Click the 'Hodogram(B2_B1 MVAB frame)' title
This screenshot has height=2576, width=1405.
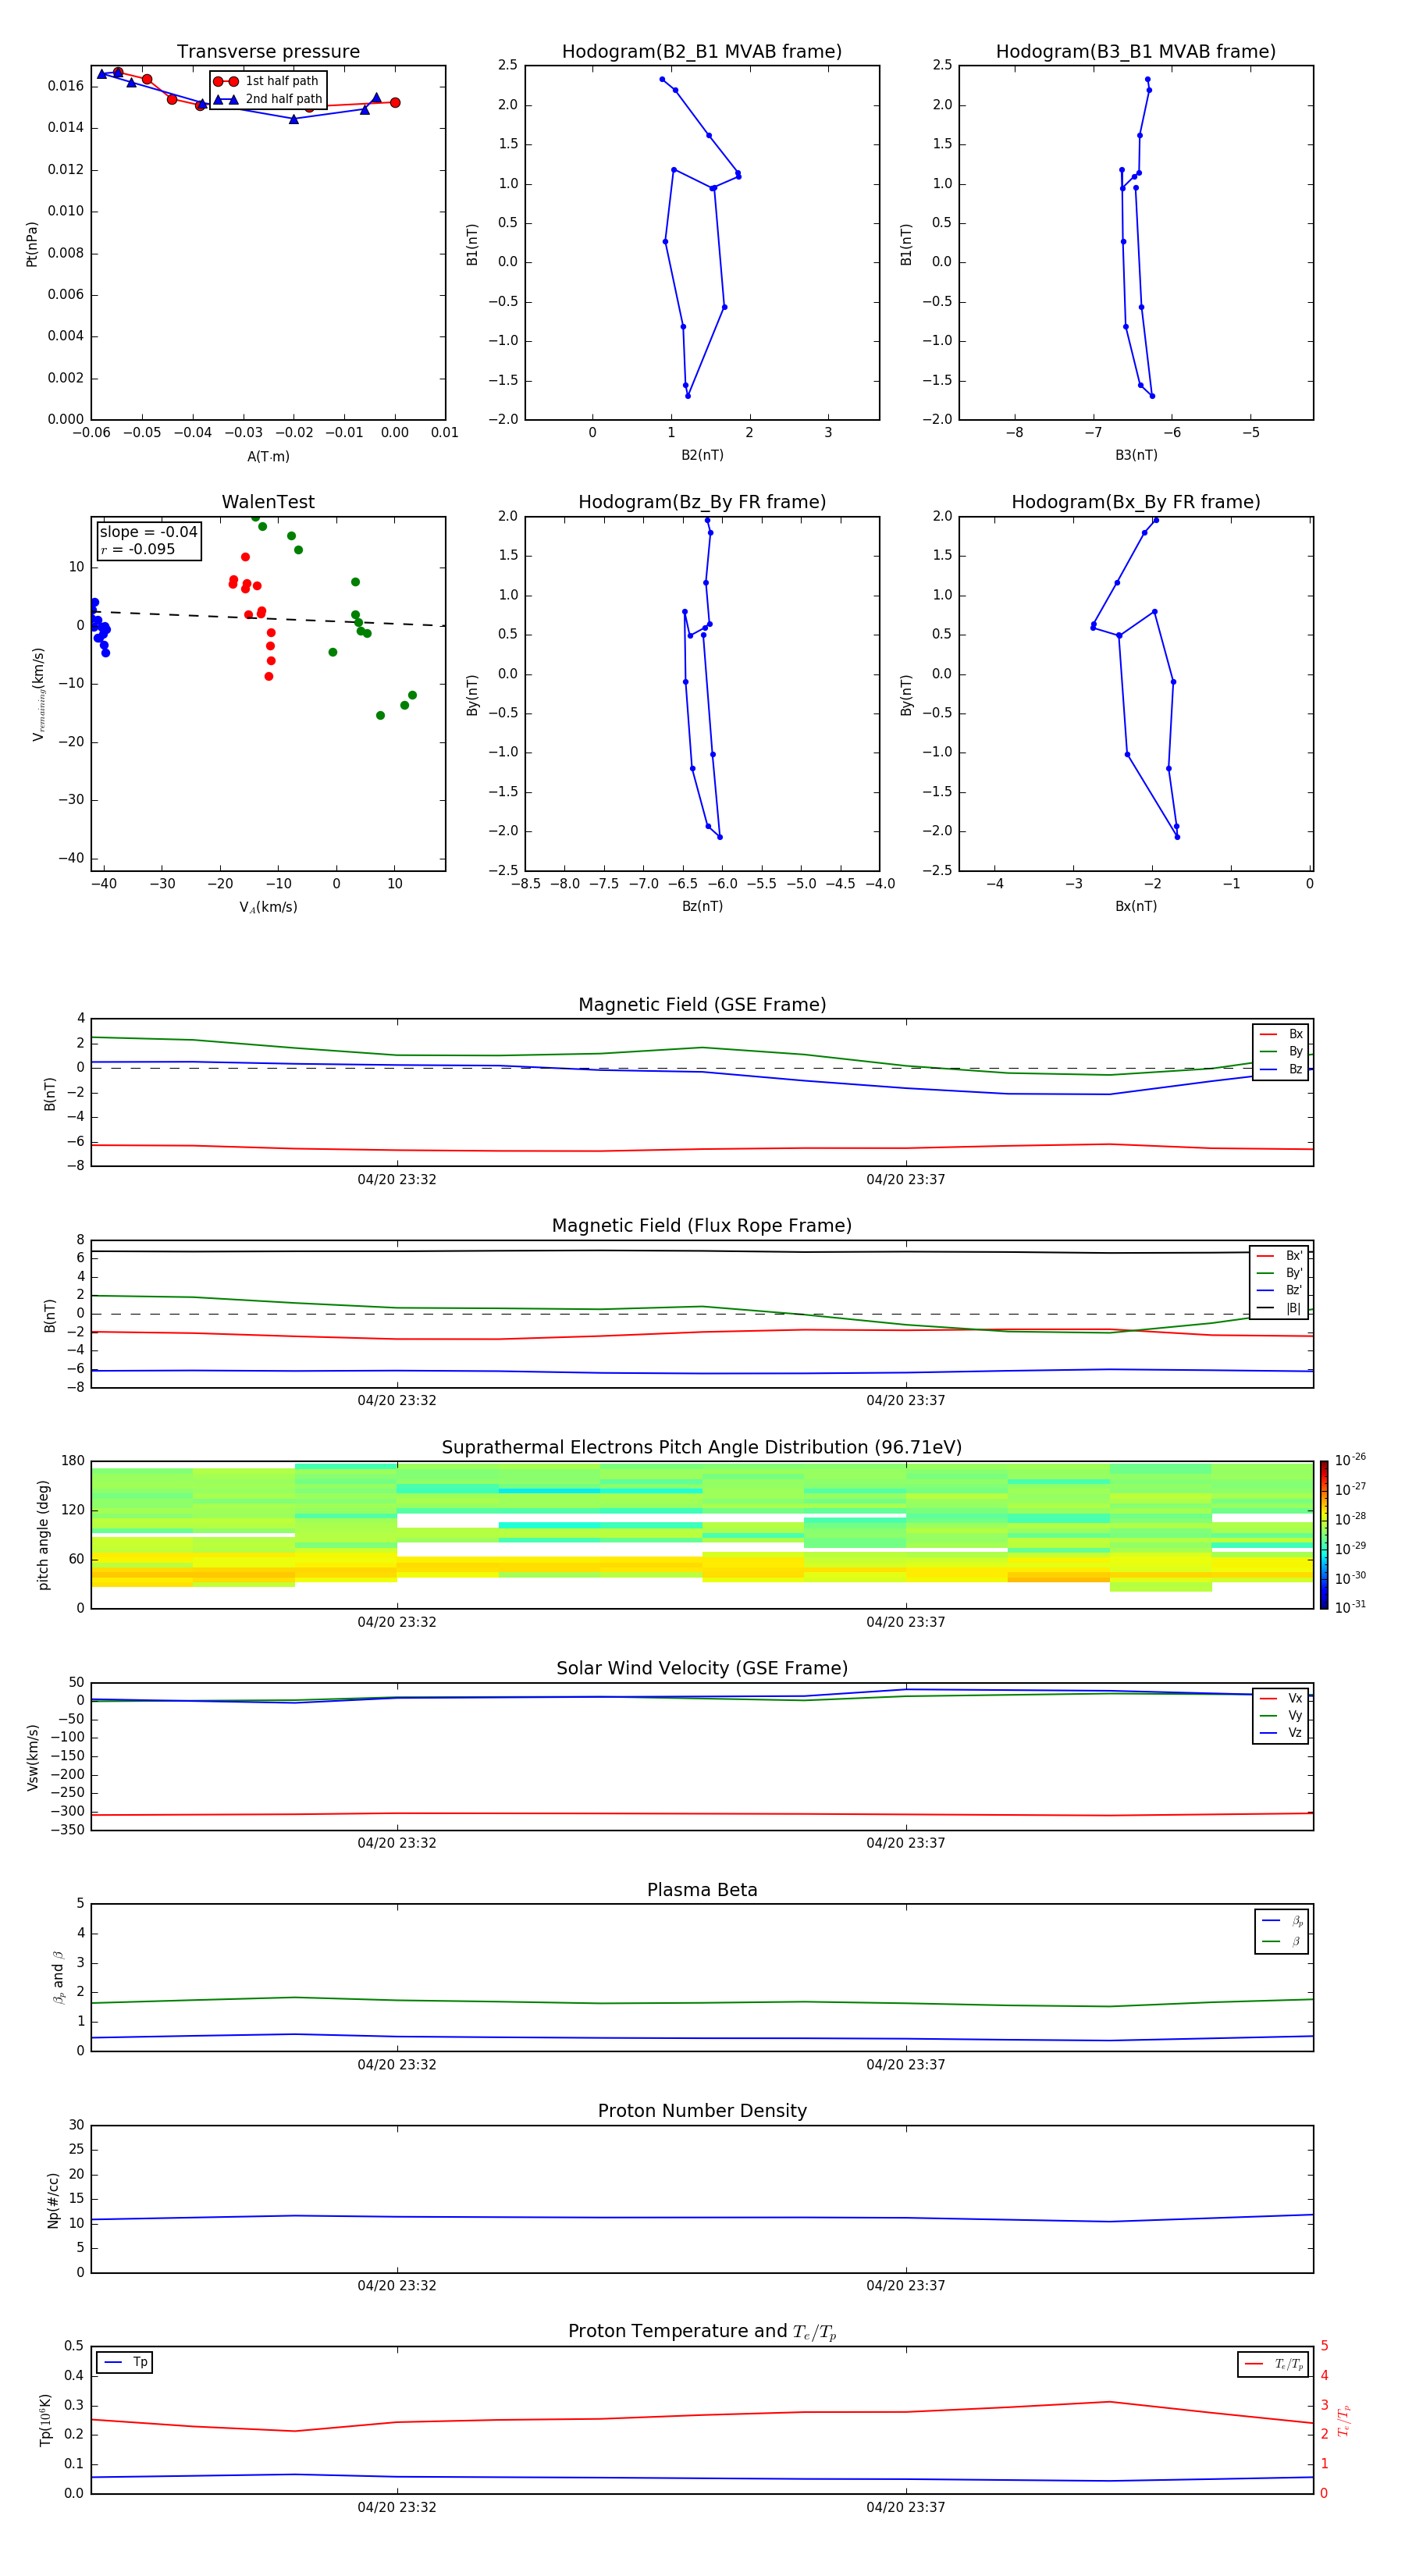(x=702, y=52)
